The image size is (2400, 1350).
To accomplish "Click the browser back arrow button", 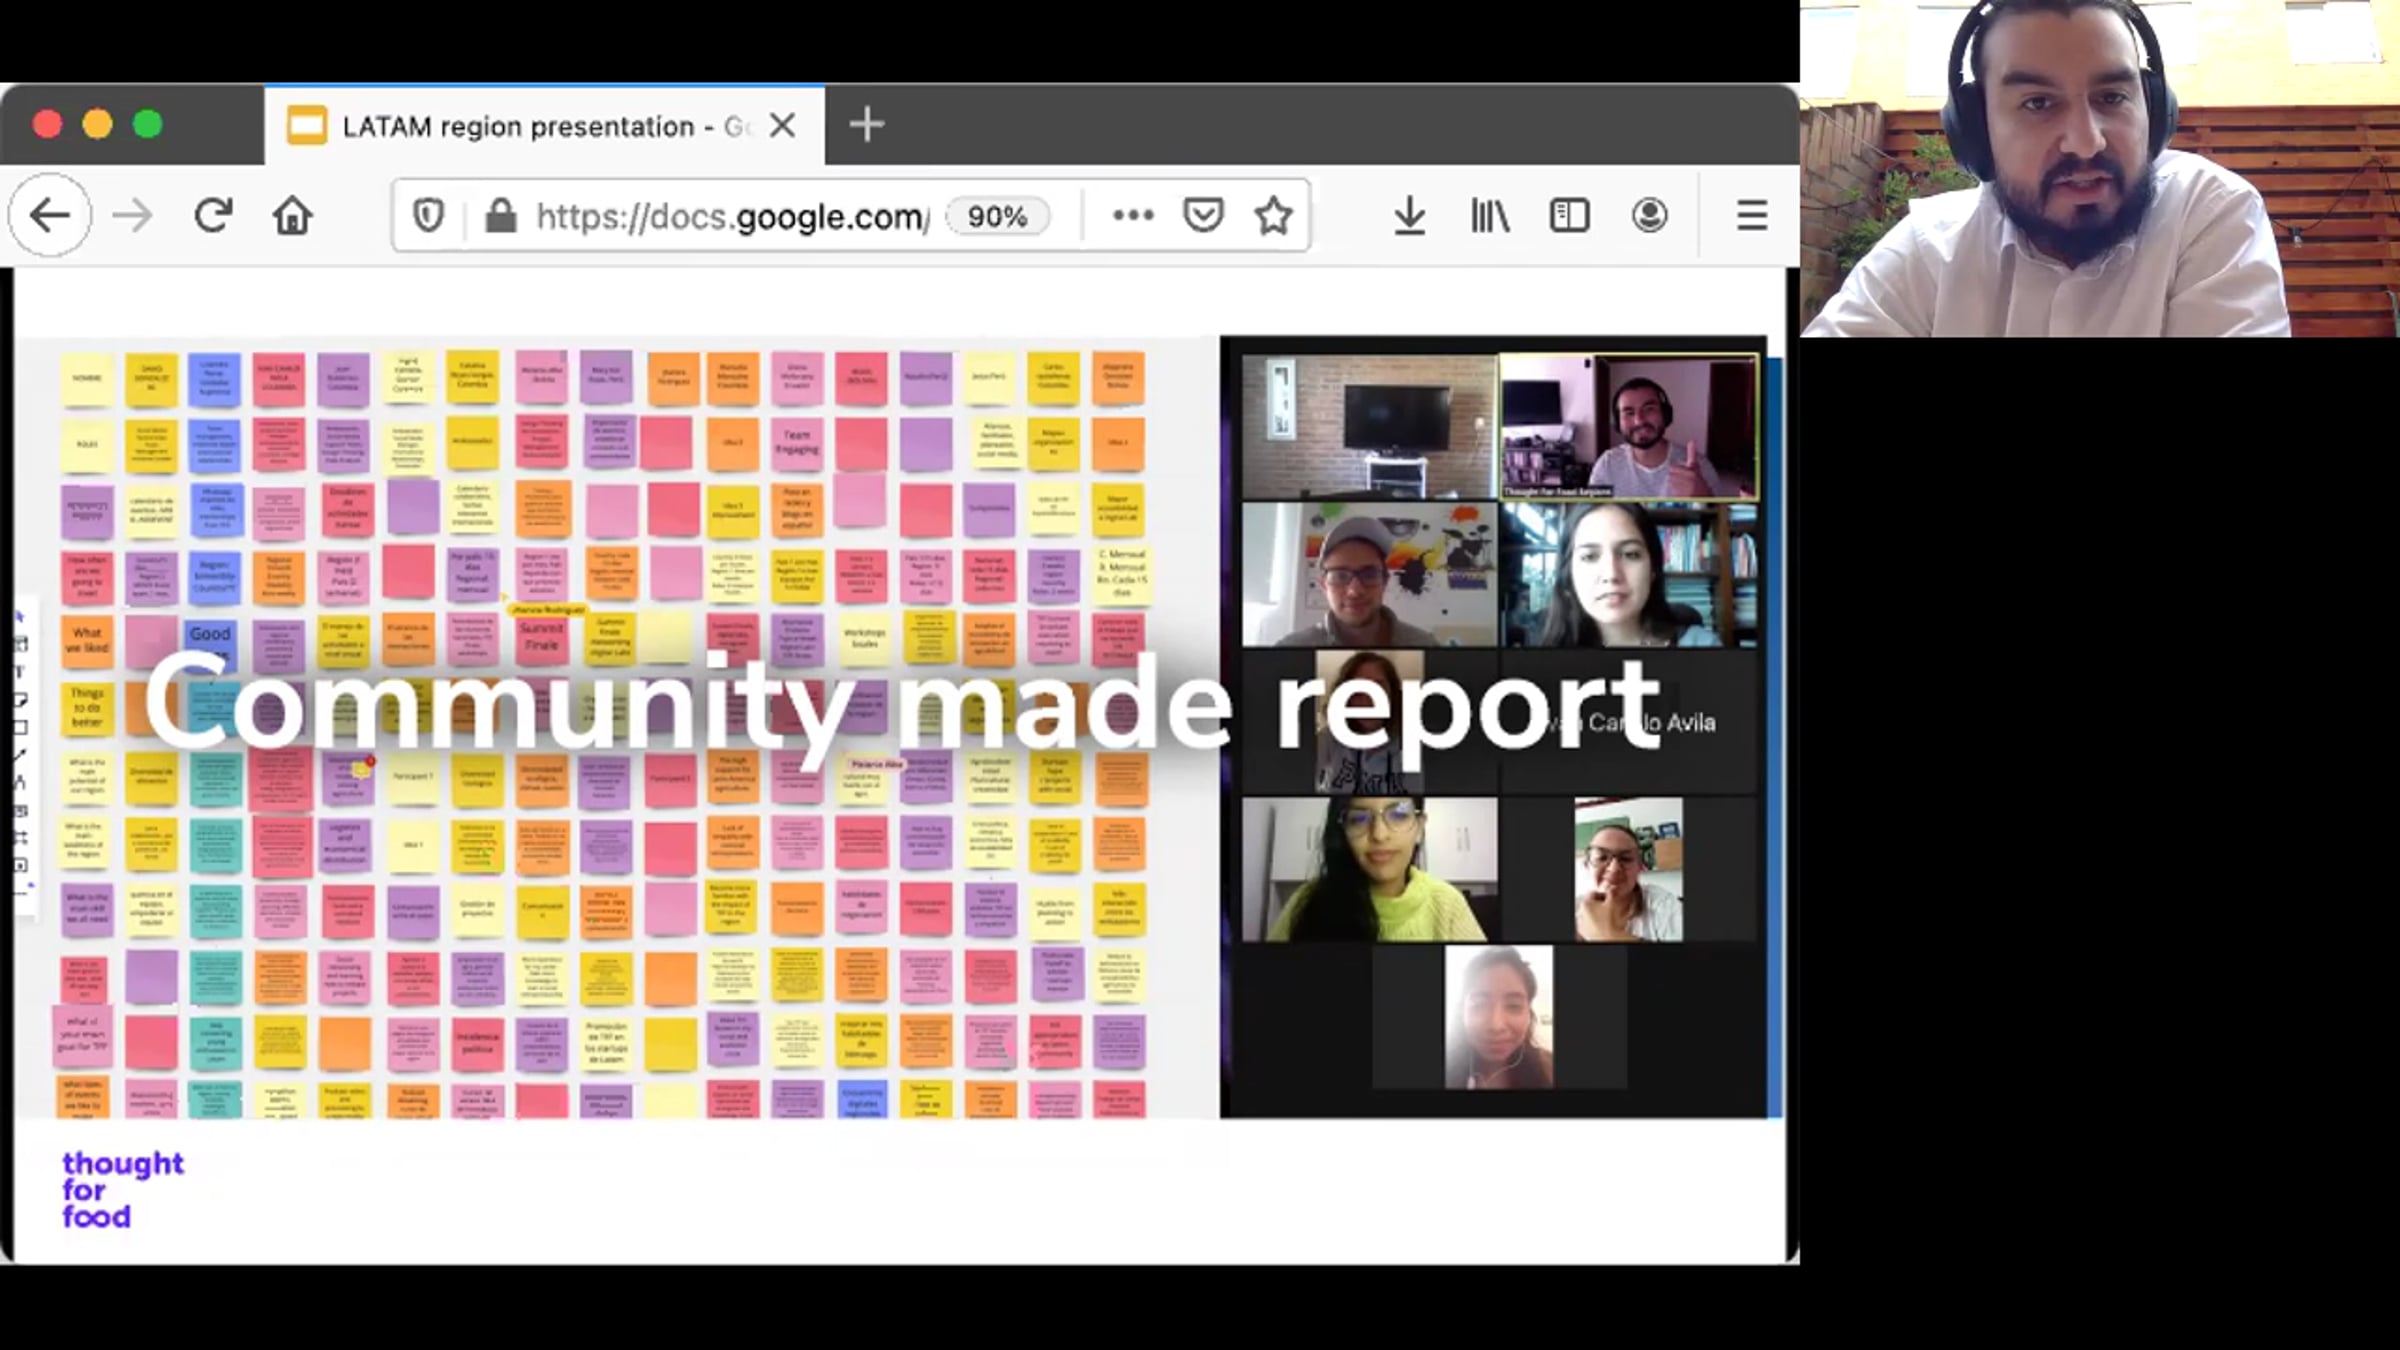I will 49,216.
